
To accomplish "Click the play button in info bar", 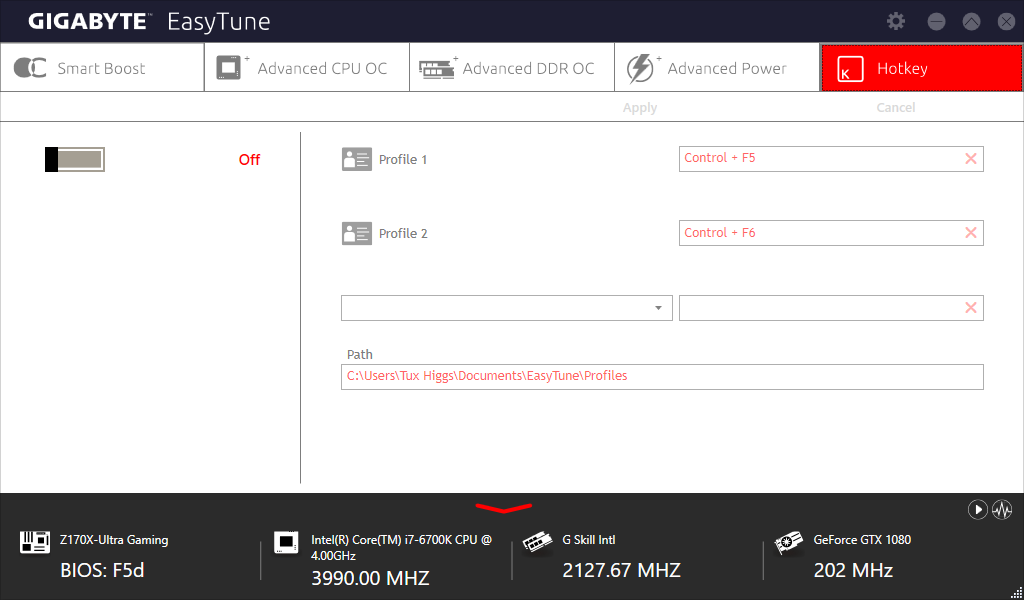I will [978, 509].
